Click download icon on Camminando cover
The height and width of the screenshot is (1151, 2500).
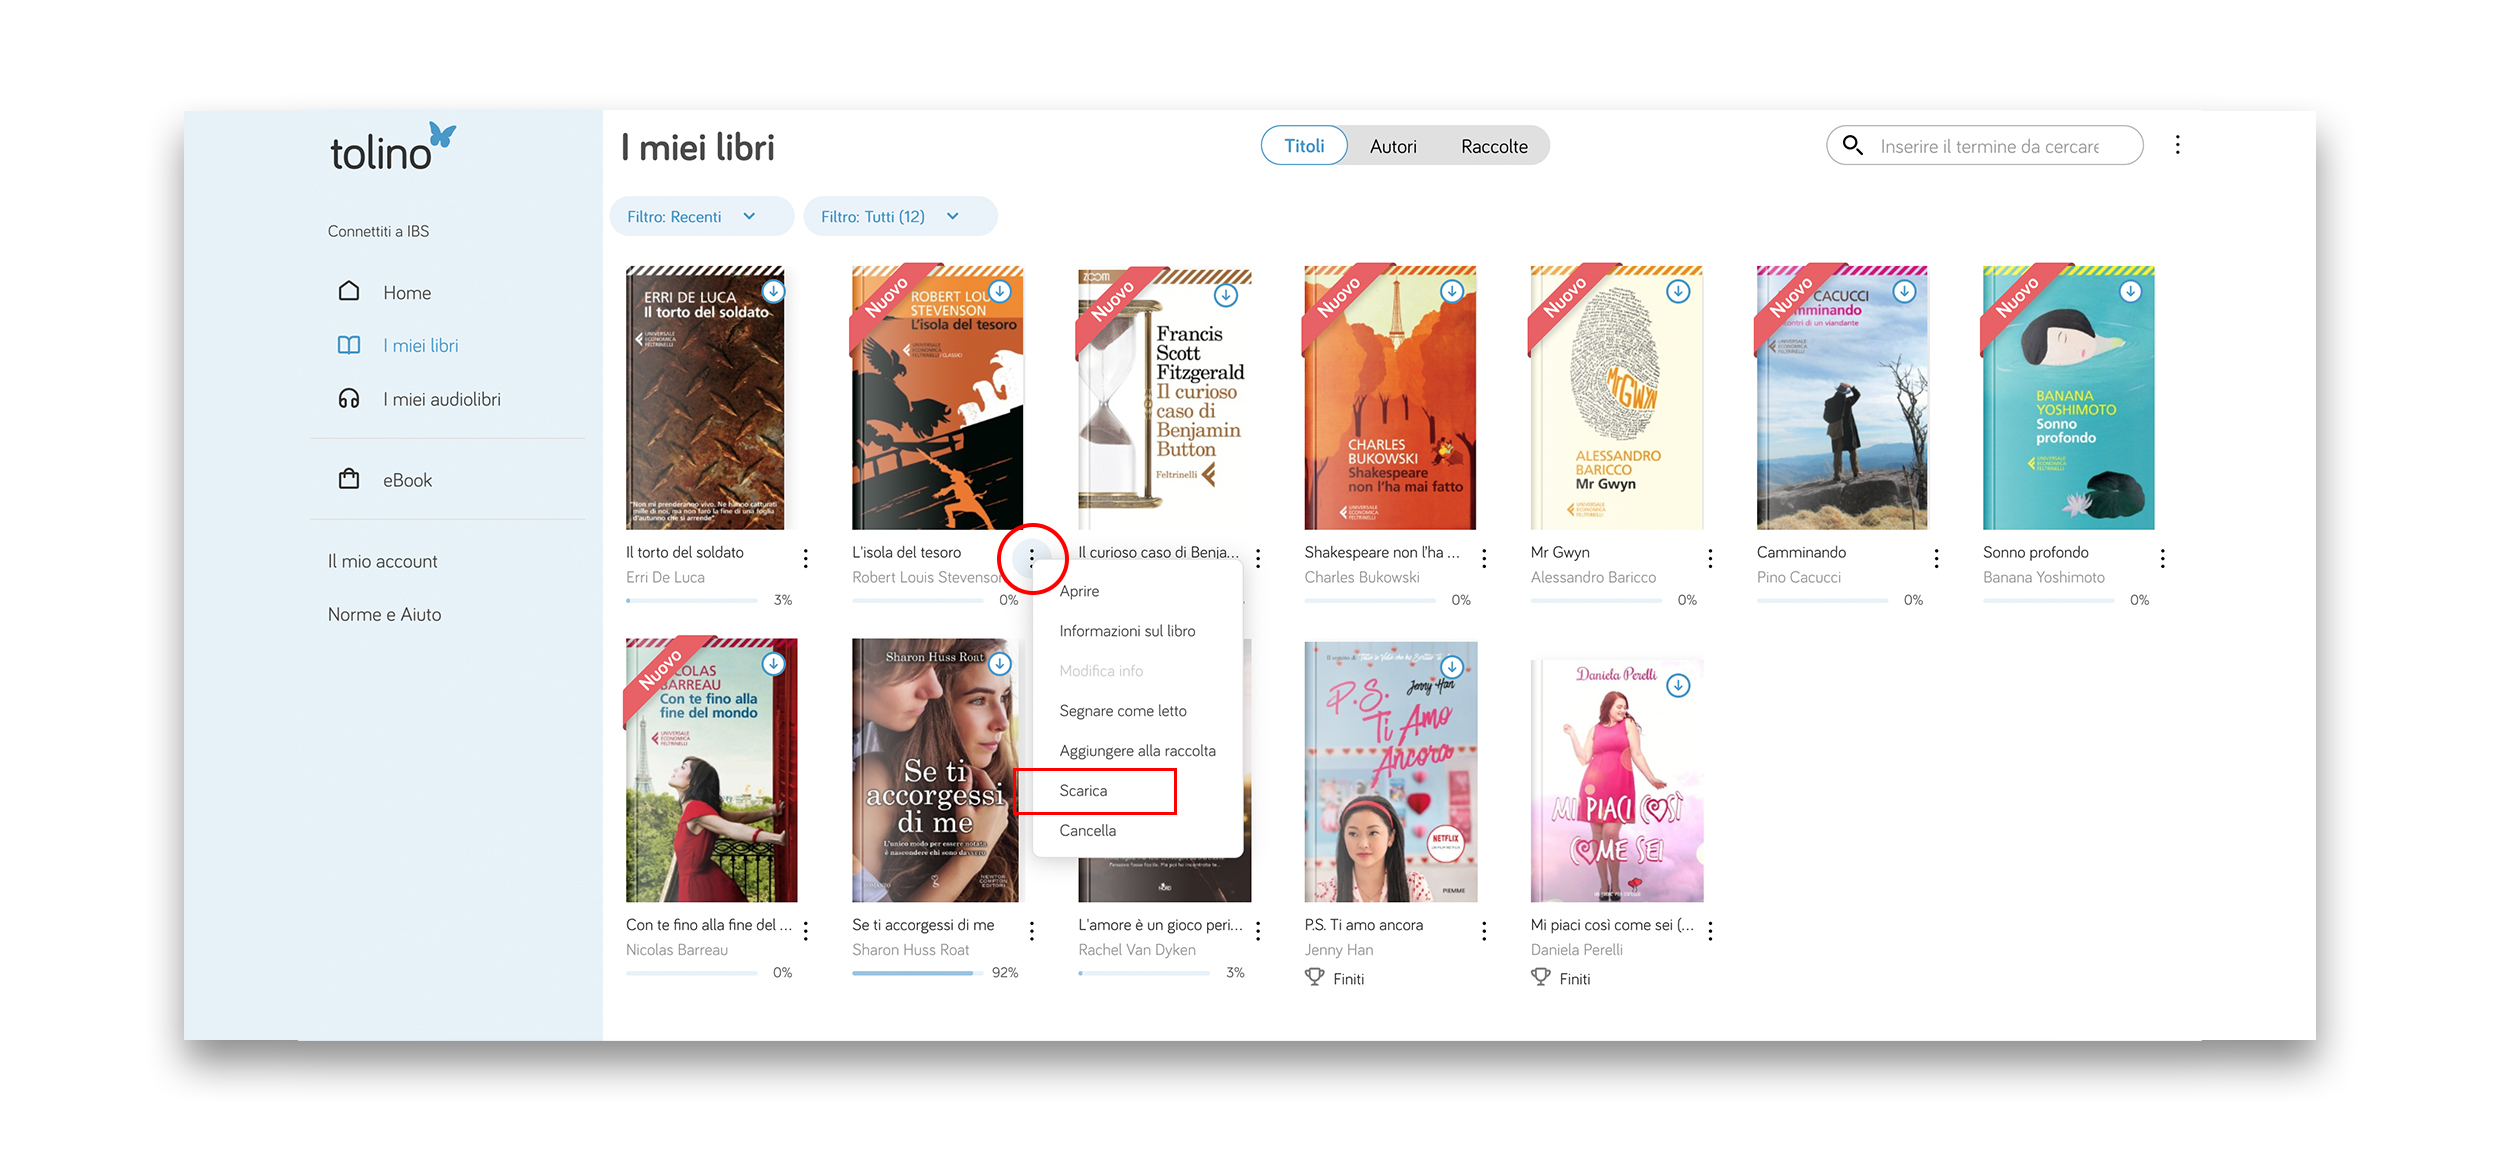[1904, 291]
